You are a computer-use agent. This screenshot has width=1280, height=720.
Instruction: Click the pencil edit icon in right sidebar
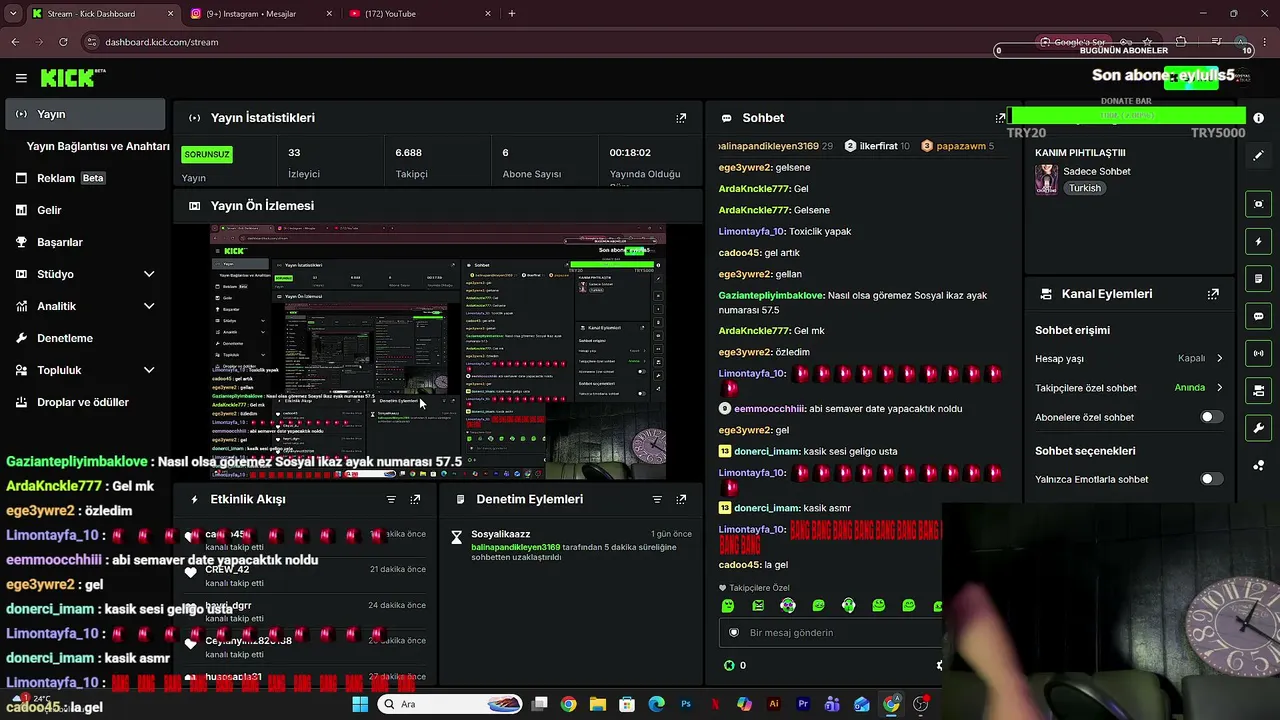[x=1258, y=156]
